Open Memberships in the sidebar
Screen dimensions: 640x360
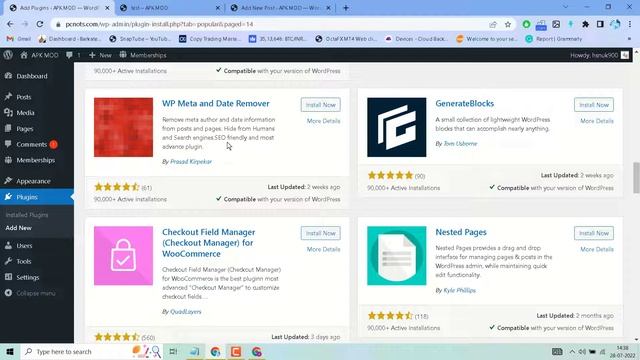[x=36, y=160]
